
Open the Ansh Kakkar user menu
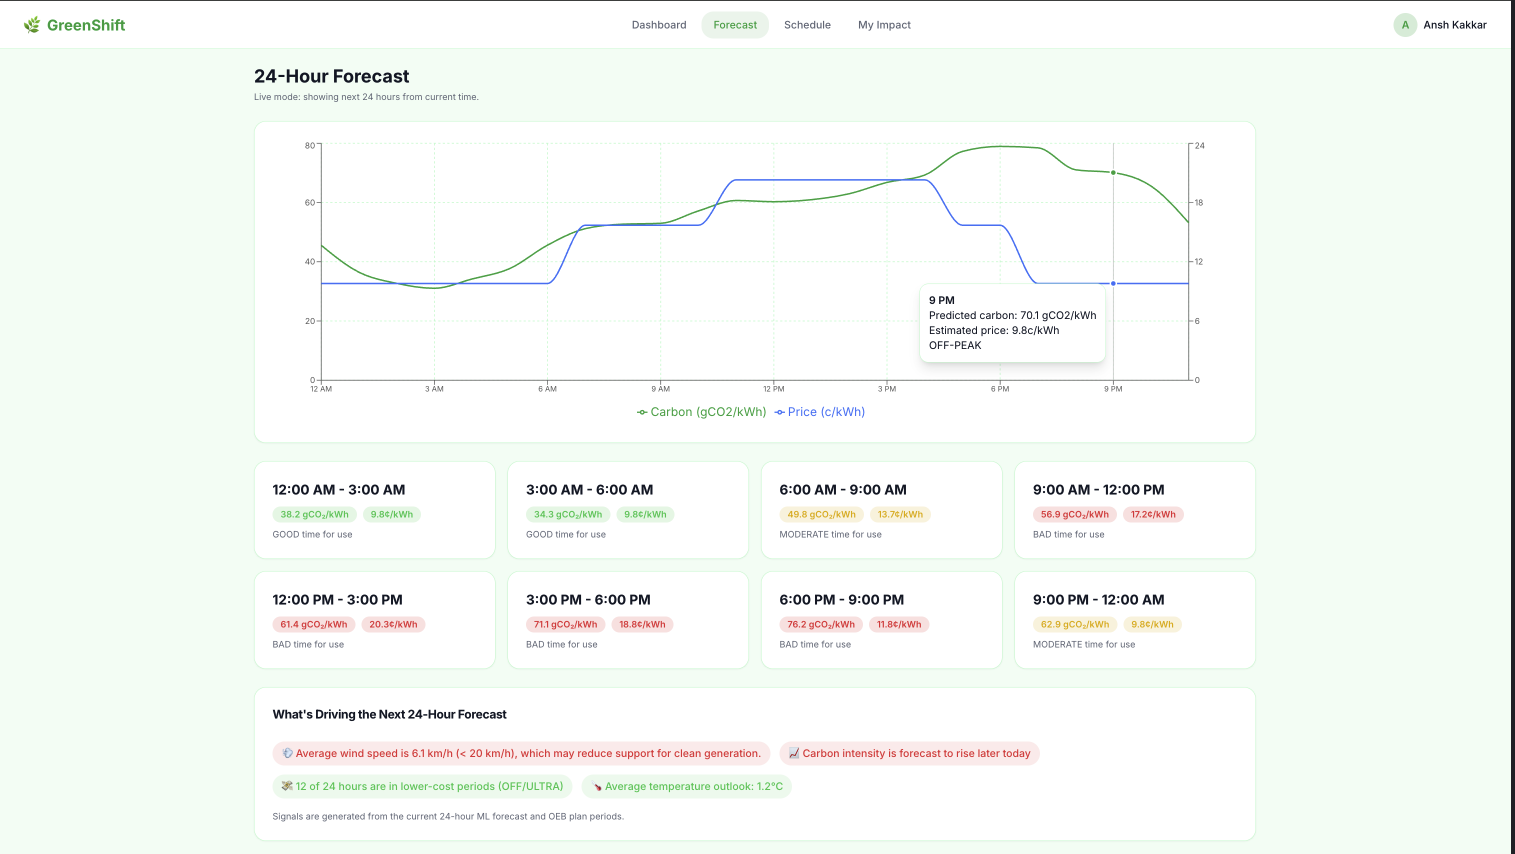(x=1441, y=25)
